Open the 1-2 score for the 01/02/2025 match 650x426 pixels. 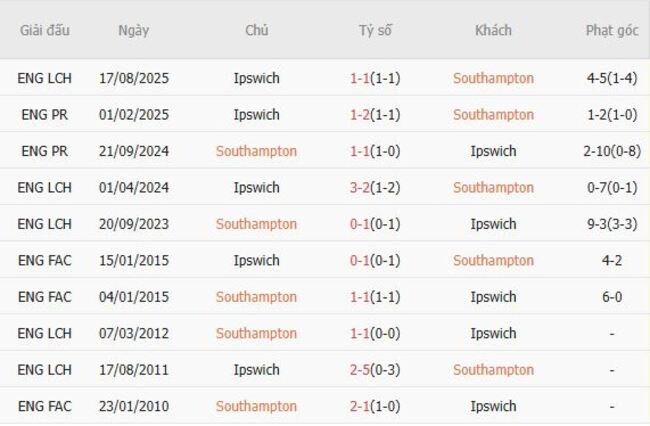(360, 115)
